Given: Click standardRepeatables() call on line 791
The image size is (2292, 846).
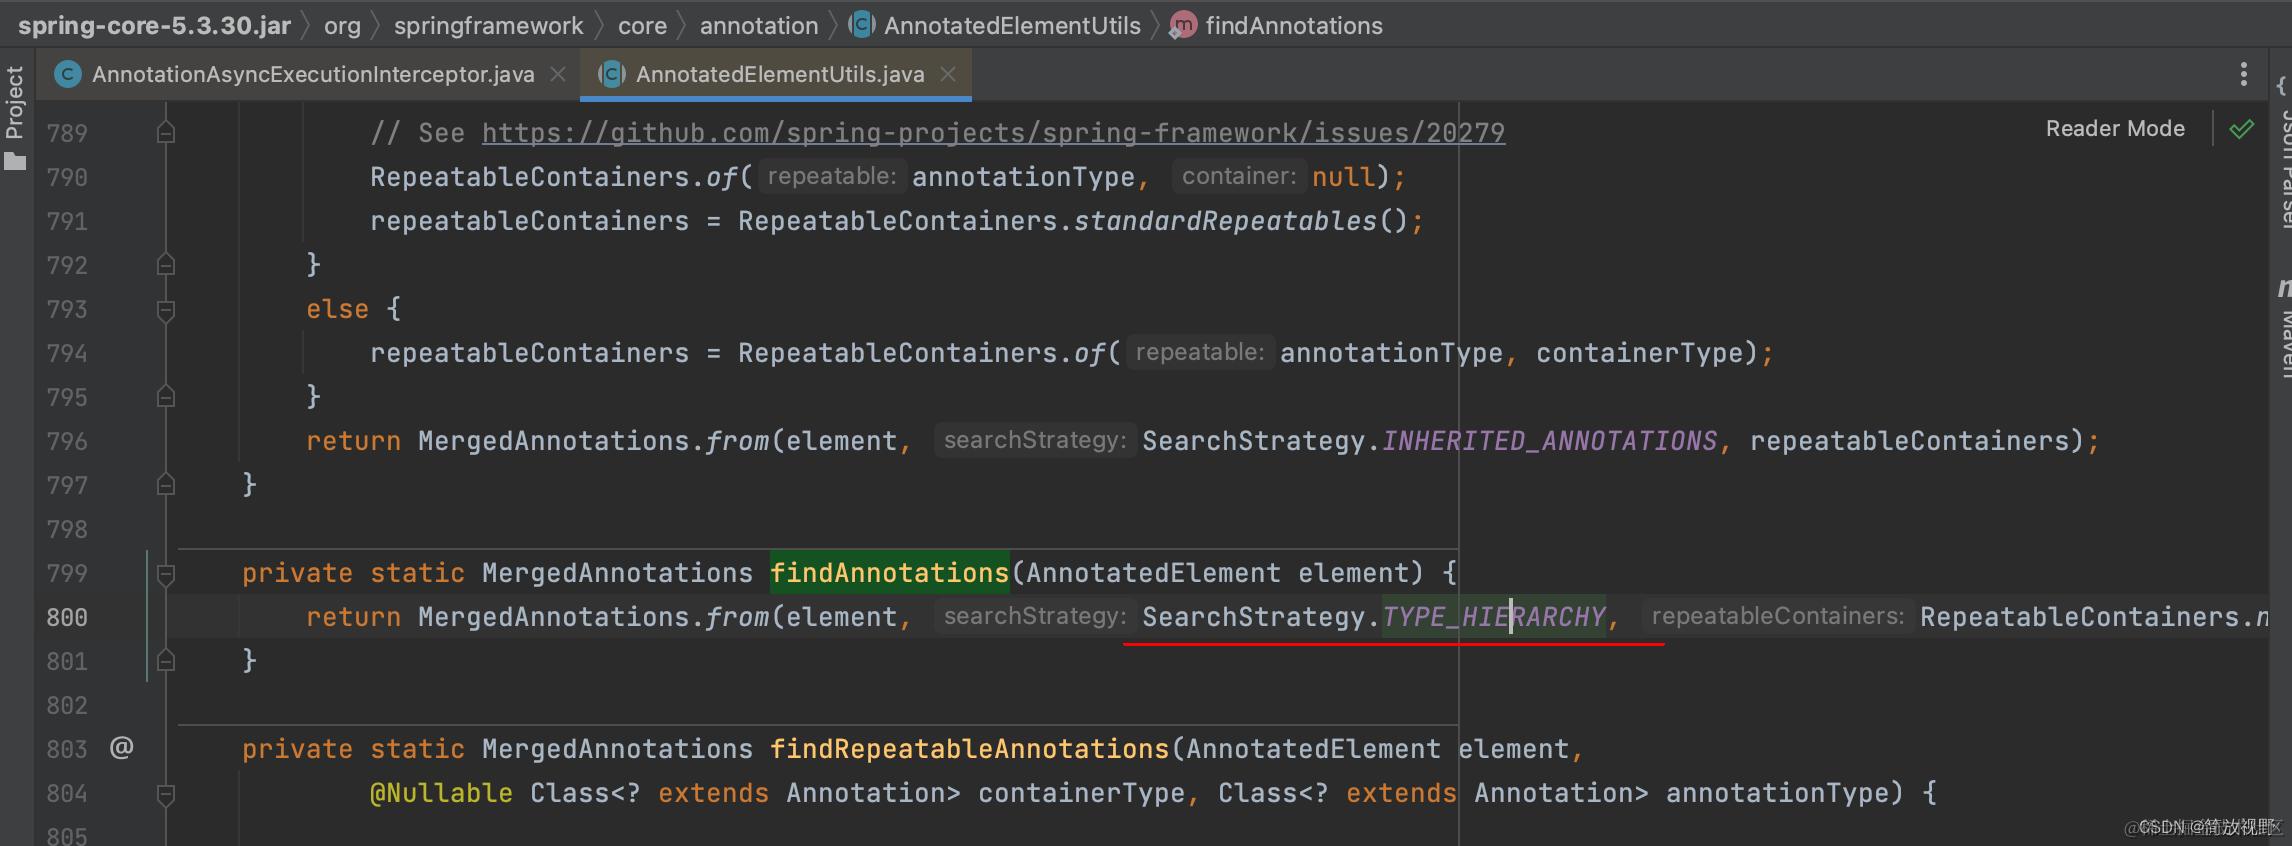Looking at the screenshot, I should [1241, 221].
